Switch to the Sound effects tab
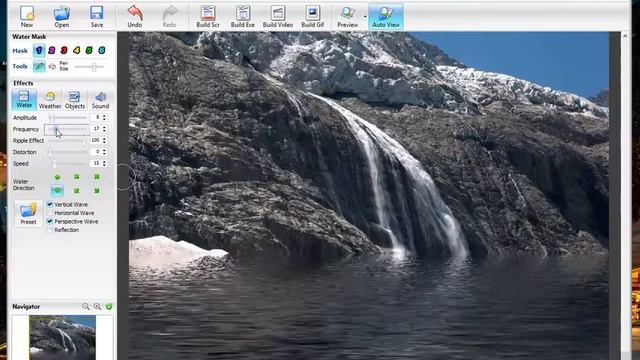 (x=100, y=100)
